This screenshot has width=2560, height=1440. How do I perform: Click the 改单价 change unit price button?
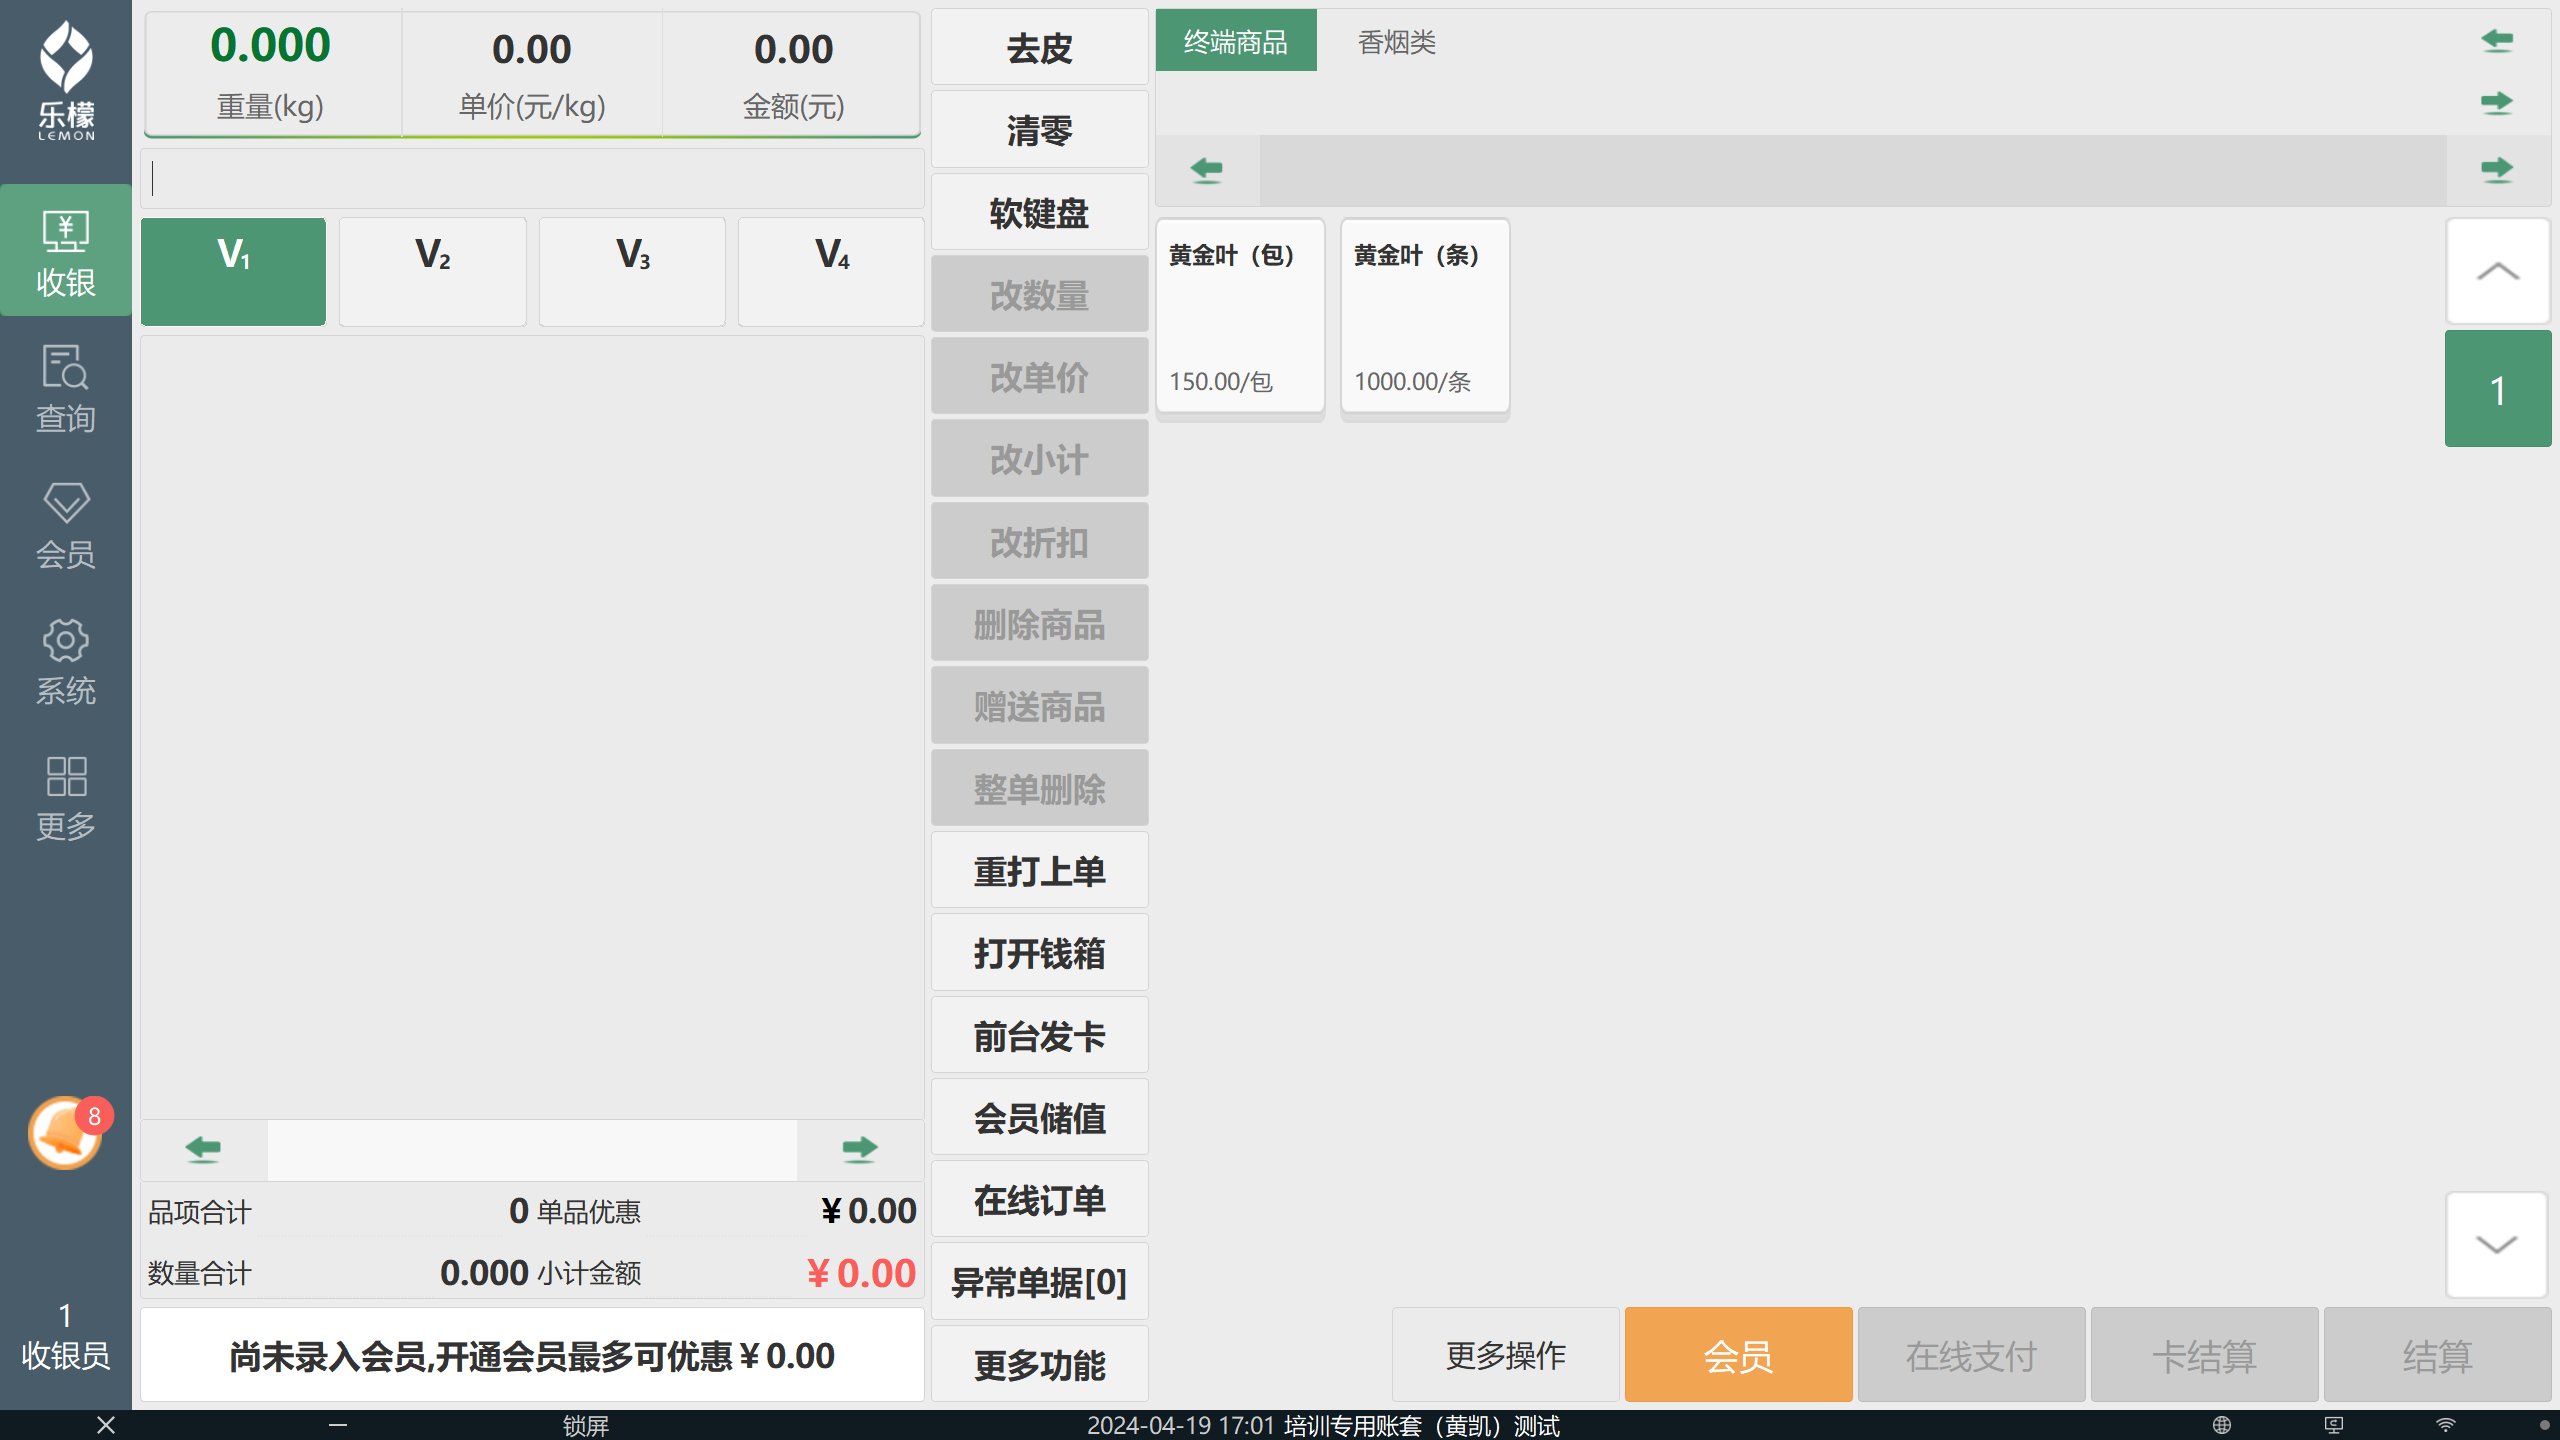(x=1040, y=377)
